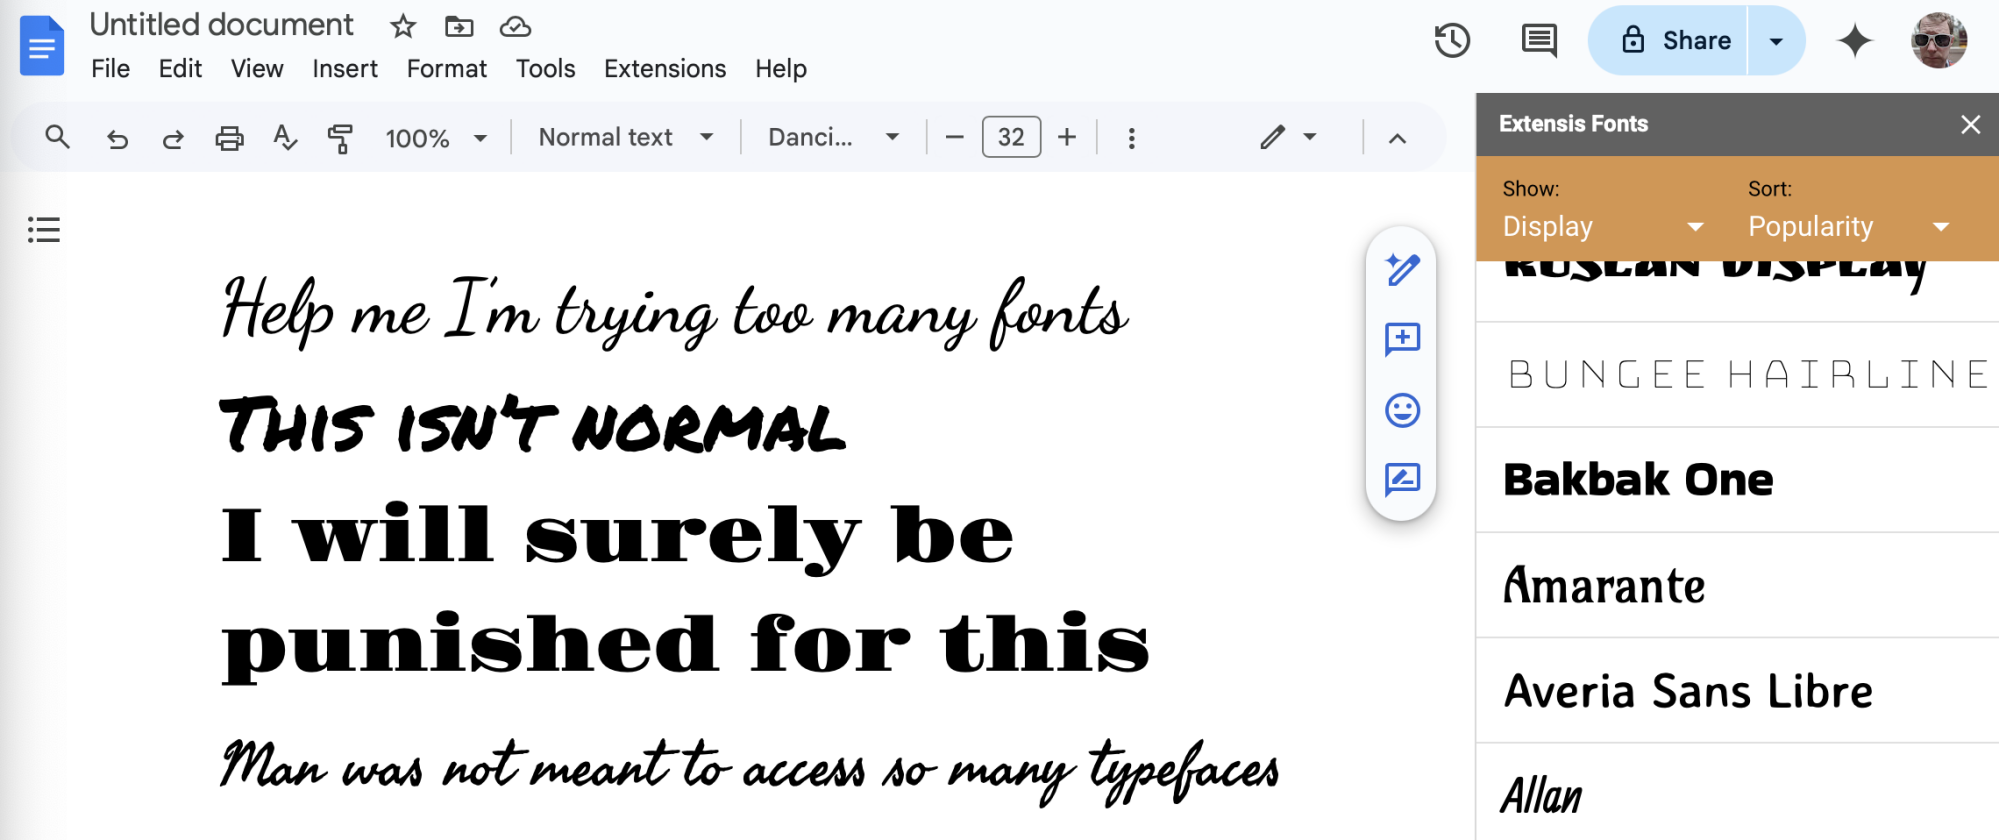The image size is (1999, 840).
Task: Activate the paint format roller icon
Action: point(340,138)
